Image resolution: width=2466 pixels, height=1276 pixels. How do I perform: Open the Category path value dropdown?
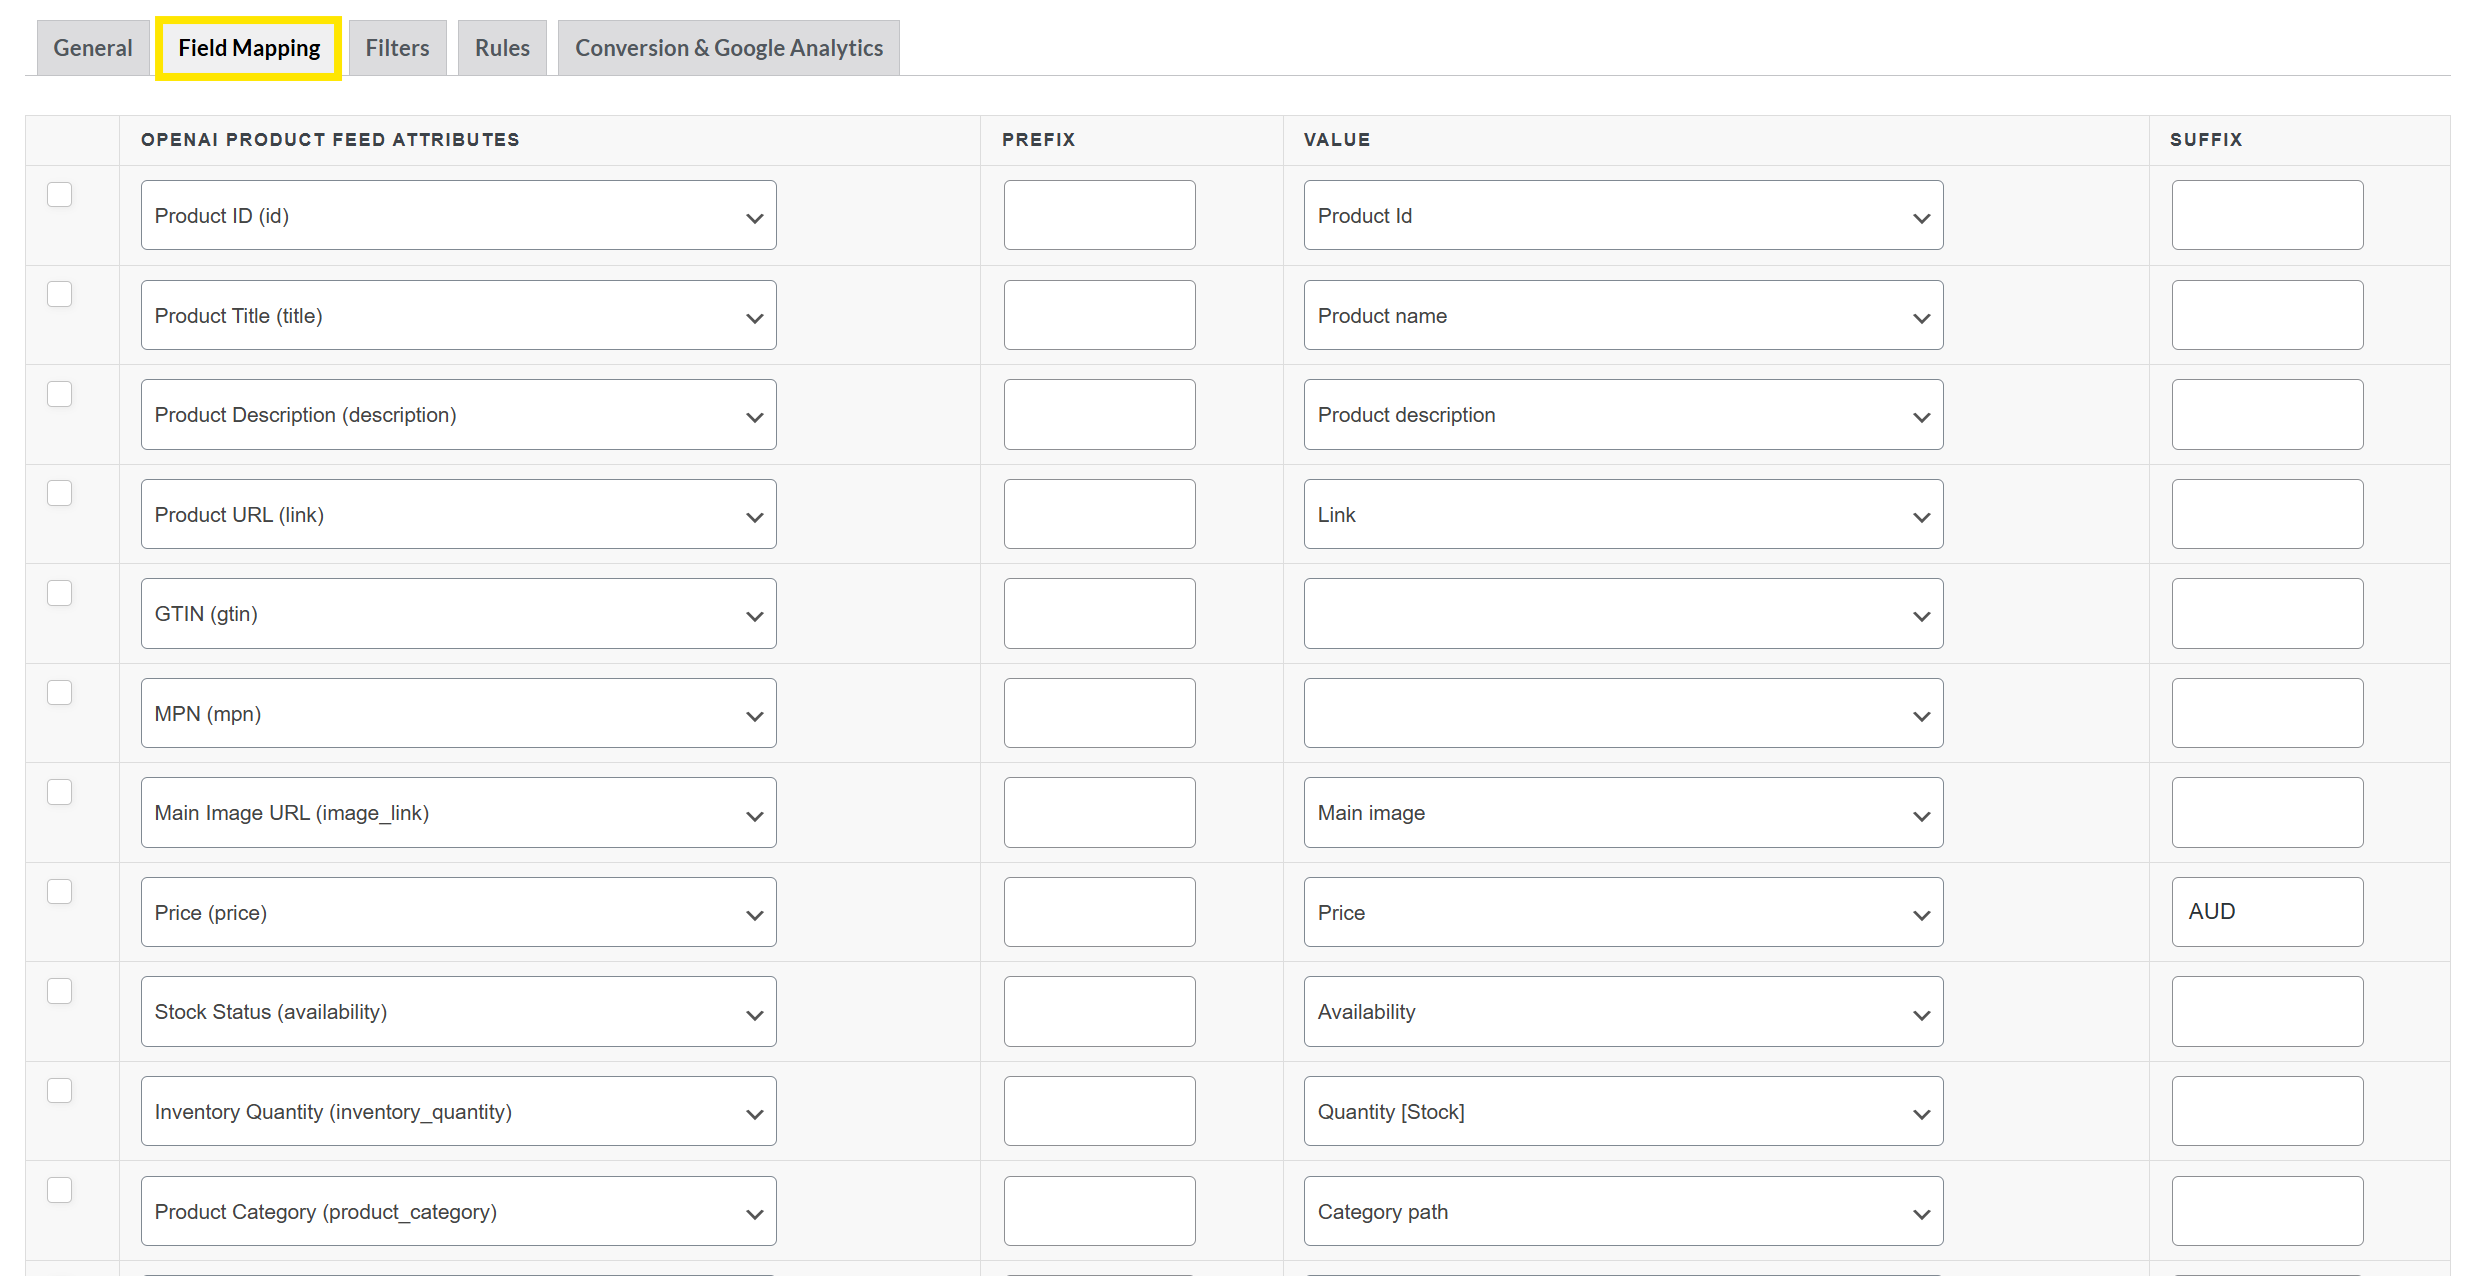click(x=1622, y=1211)
